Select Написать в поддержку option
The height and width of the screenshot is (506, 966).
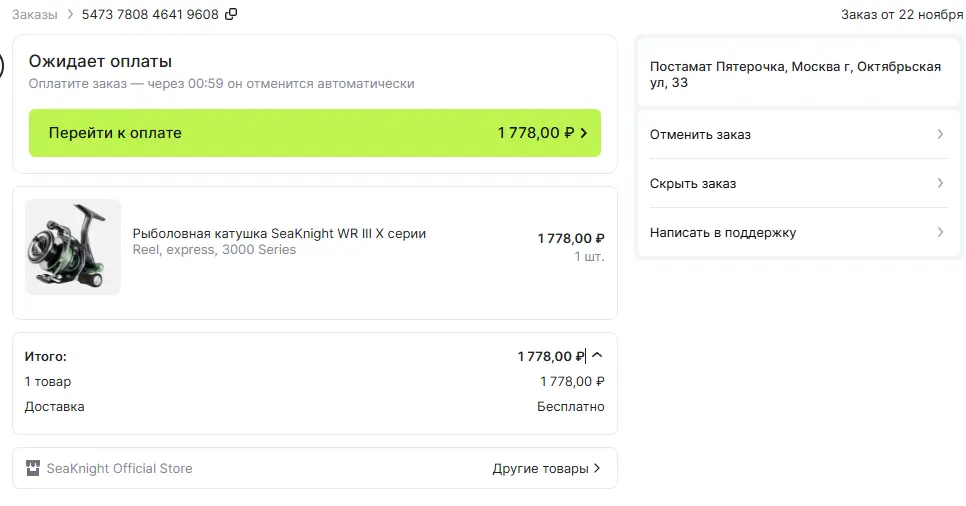[x=798, y=232]
